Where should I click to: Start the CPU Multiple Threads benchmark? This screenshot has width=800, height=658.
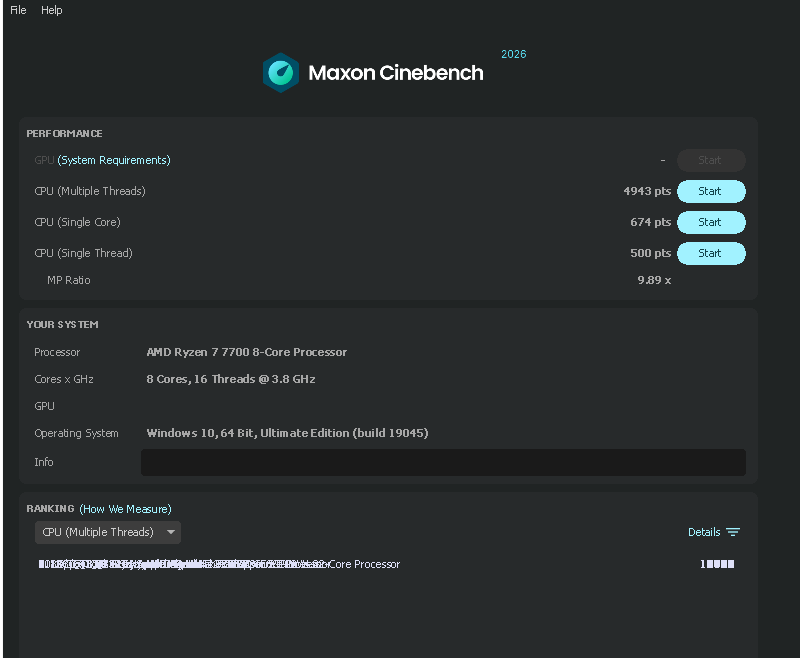pyautogui.click(x=711, y=191)
